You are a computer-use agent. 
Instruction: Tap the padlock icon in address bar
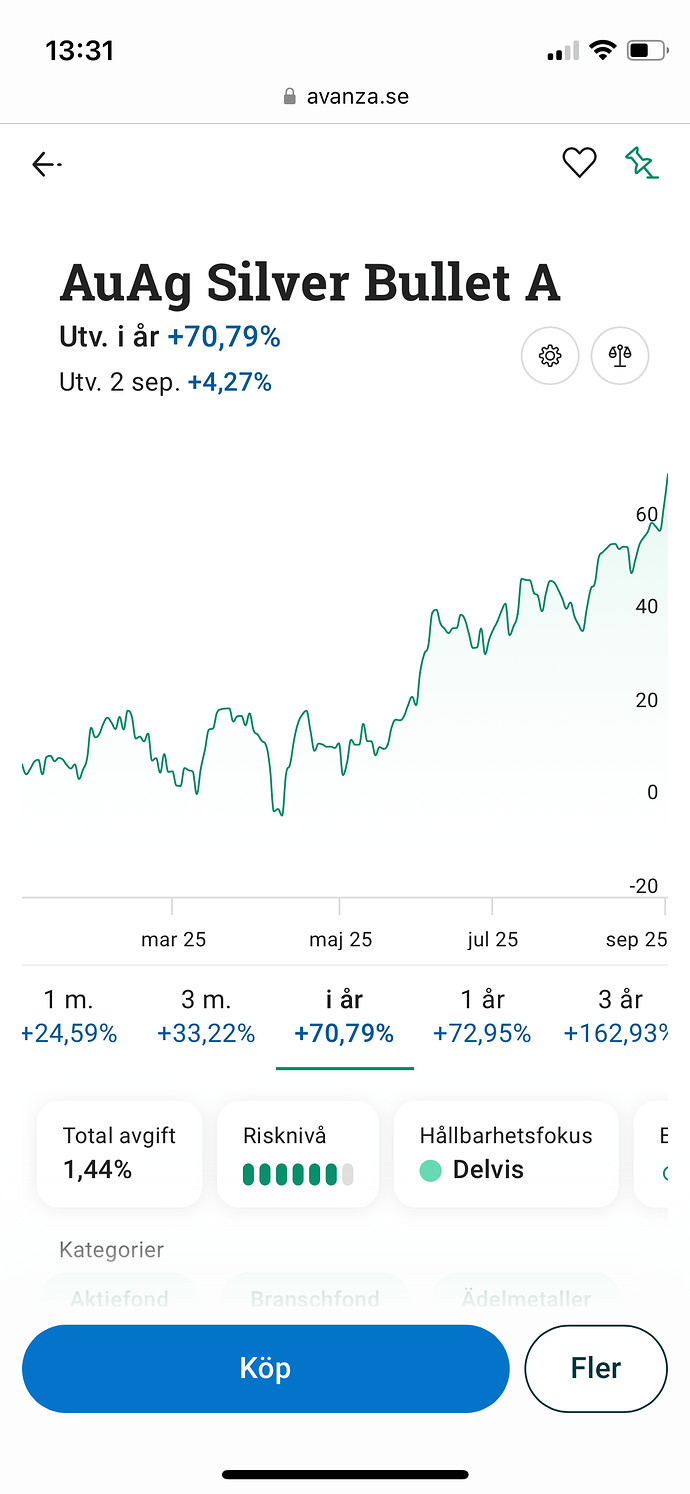290,97
